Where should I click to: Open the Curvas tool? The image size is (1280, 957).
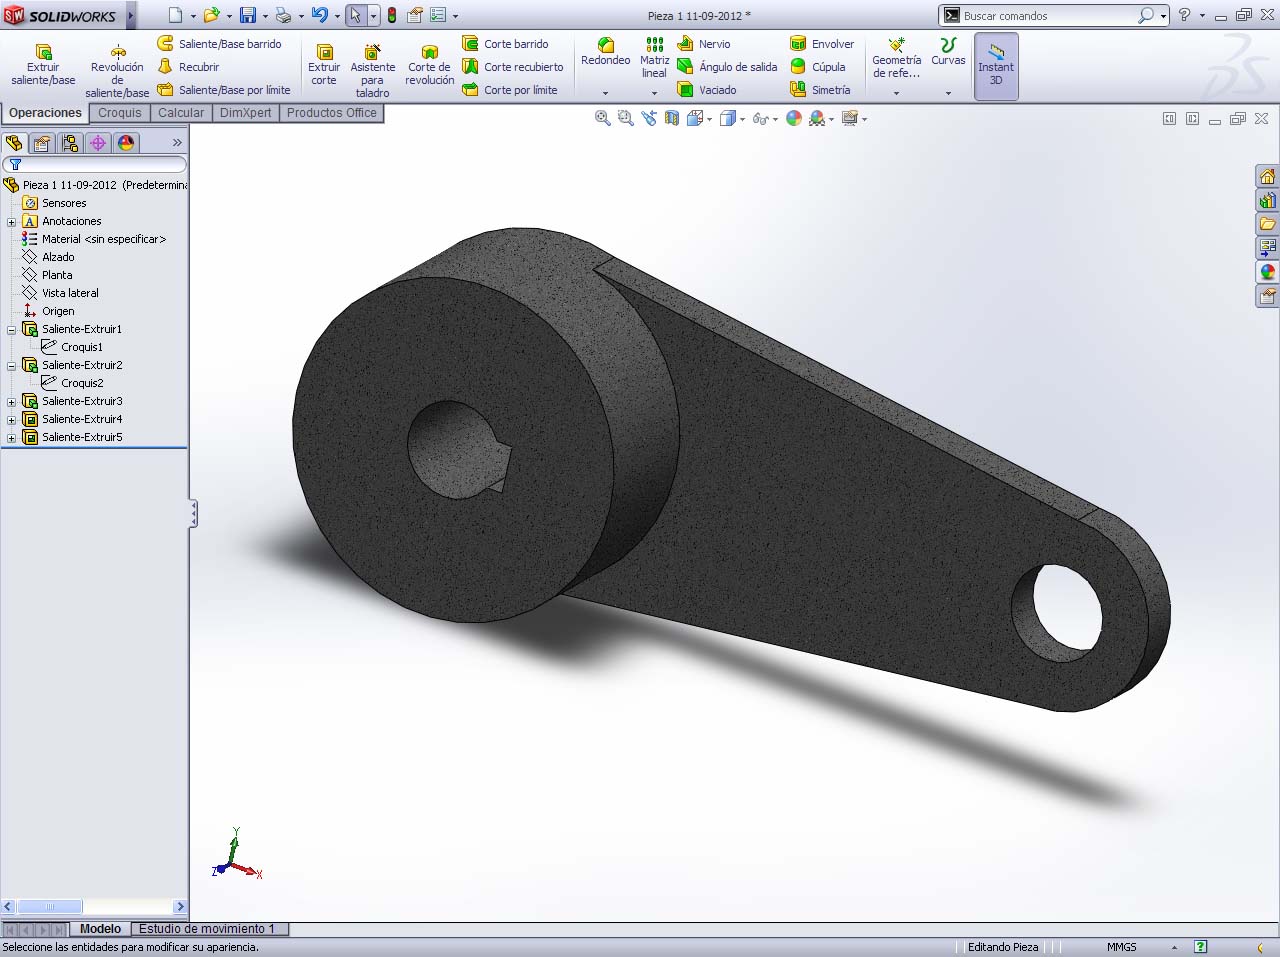(948, 52)
